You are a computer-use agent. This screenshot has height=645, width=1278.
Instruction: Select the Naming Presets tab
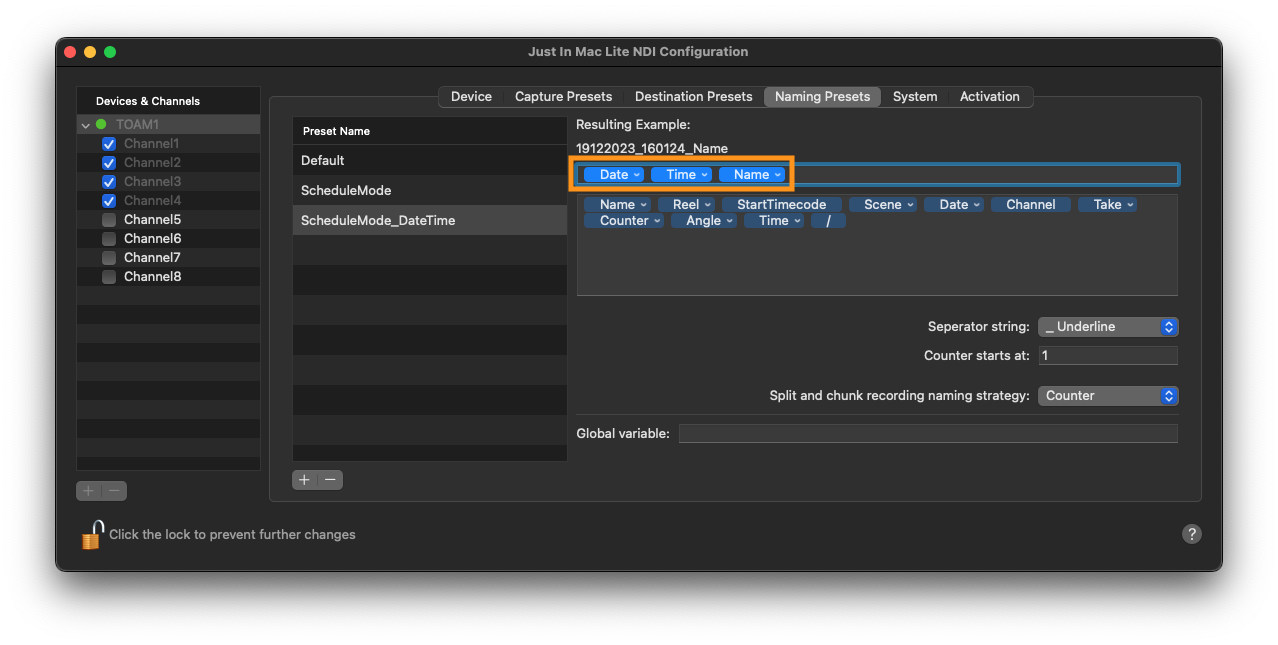pyautogui.click(x=823, y=97)
